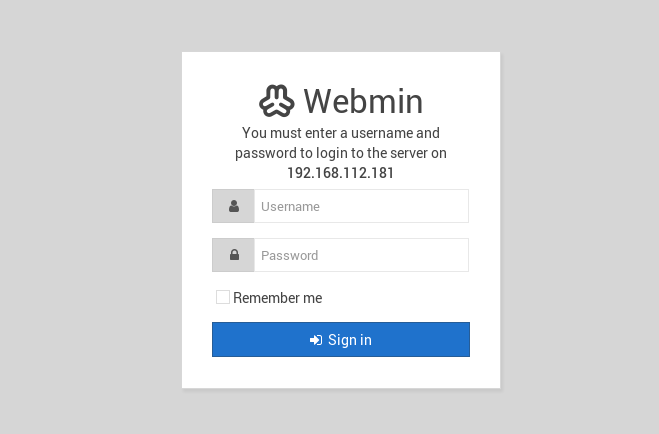Tick the Remember me checkbox

pyautogui.click(x=223, y=297)
